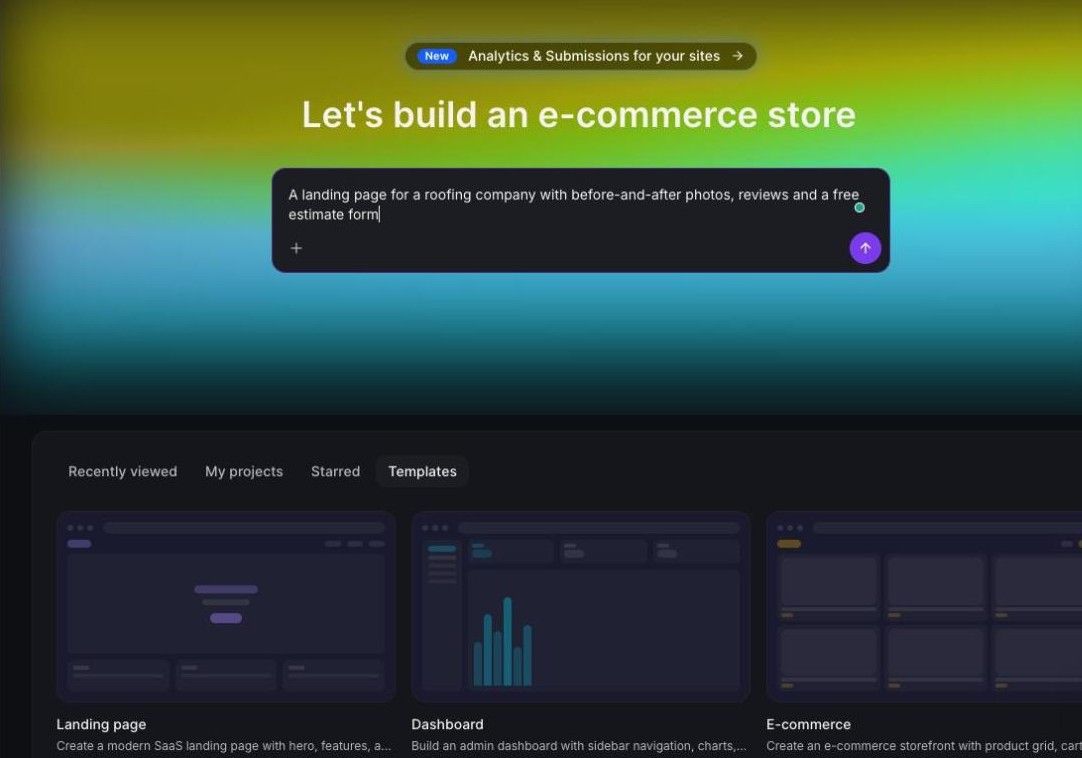Open the Starred tab
The height and width of the screenshot is (758, 1082).
tap(335, 472)
